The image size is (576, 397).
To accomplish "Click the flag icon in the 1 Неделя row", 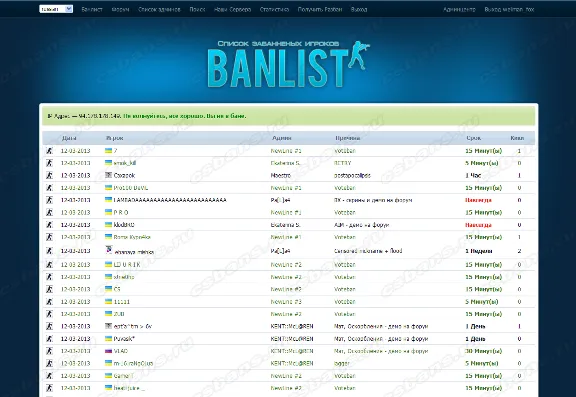I will [109, 250].
